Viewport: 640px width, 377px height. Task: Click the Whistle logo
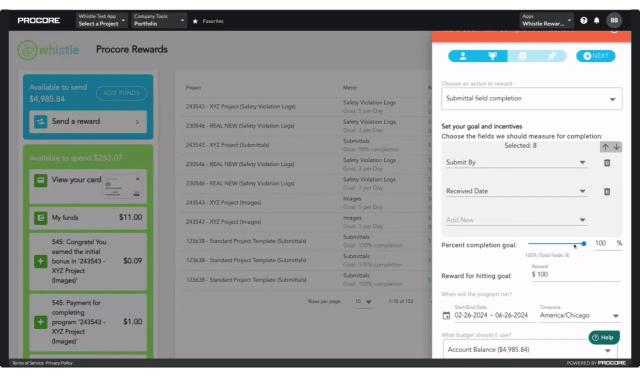point(48,50)
